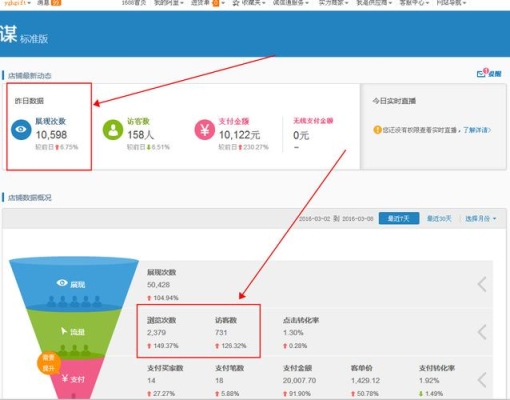Screen dimensions: 510x400
Task: Click the 了解详情 link
Action: [477, 130]
